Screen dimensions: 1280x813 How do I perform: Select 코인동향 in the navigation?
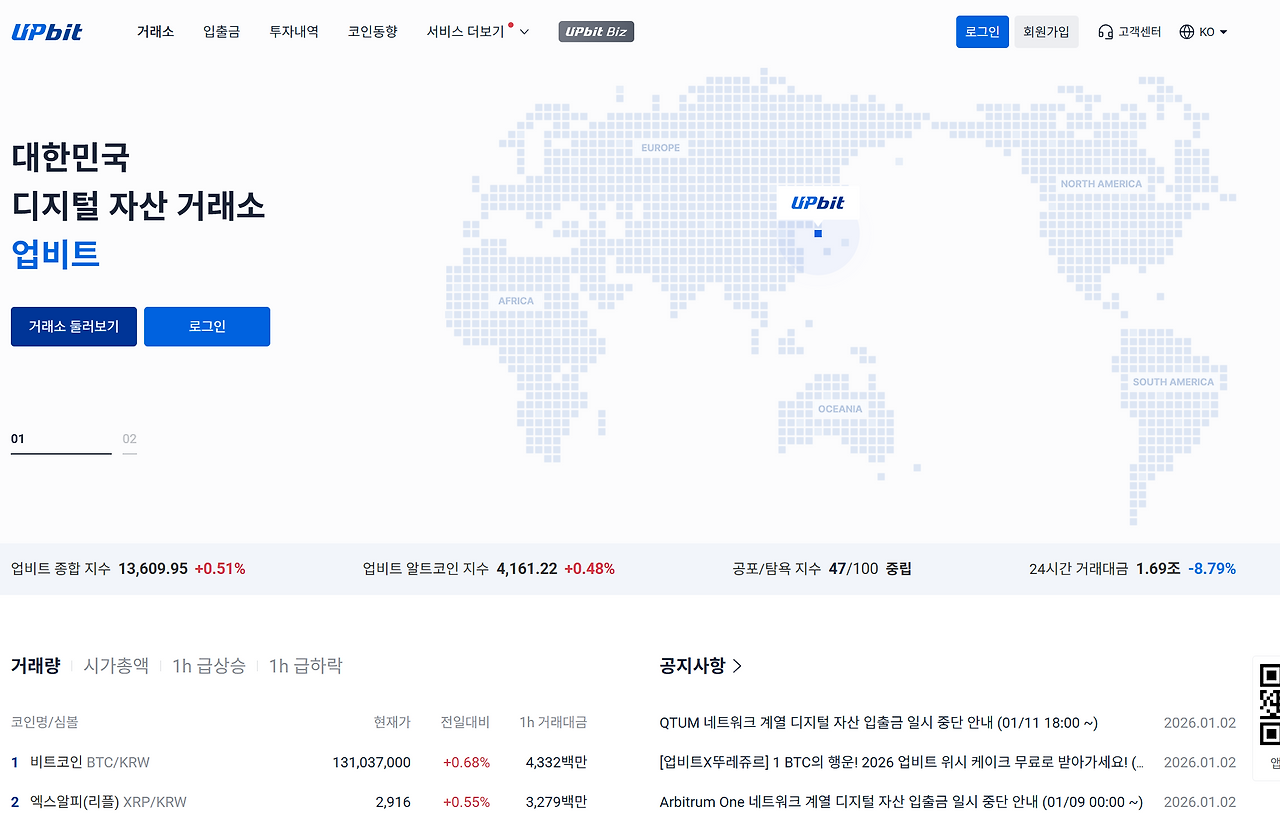(373, 32)
